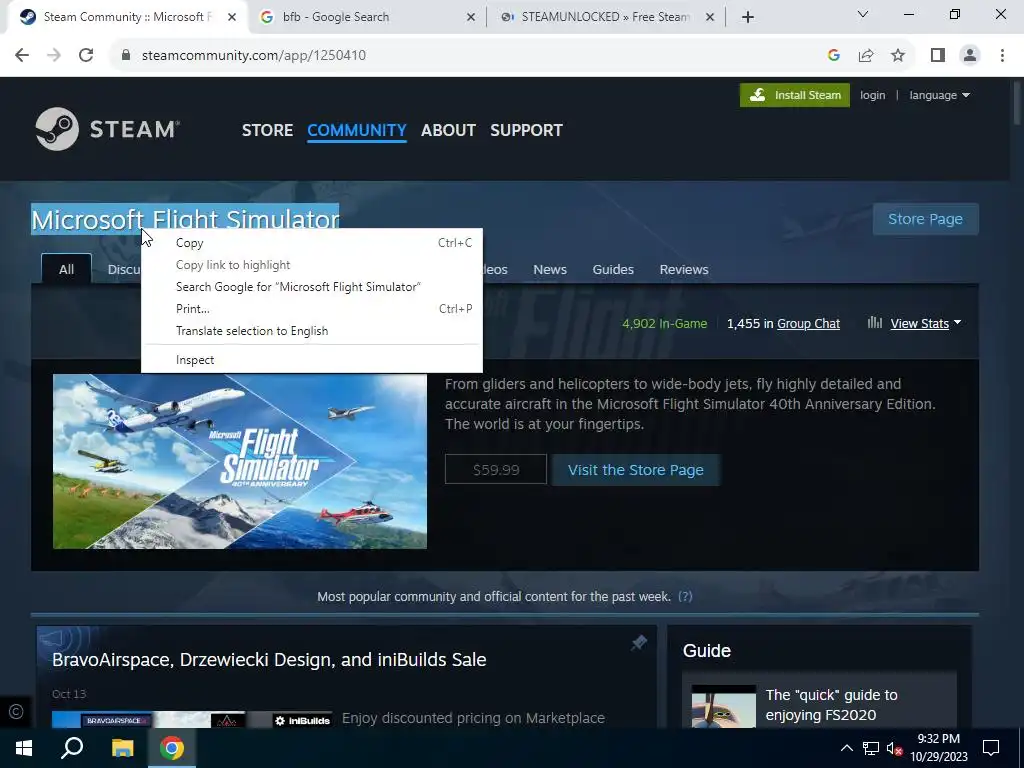Open the login link
The width and height of the screenshot is (1024, 768).
[872, 95]
